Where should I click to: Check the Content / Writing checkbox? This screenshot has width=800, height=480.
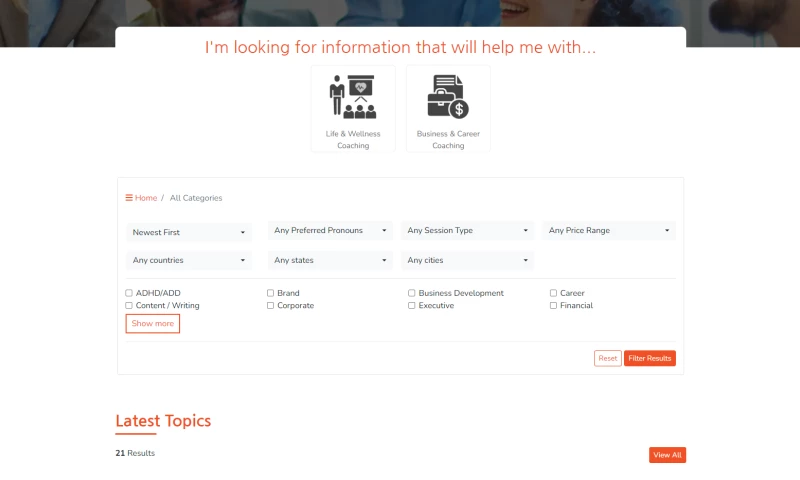[129, 306]
